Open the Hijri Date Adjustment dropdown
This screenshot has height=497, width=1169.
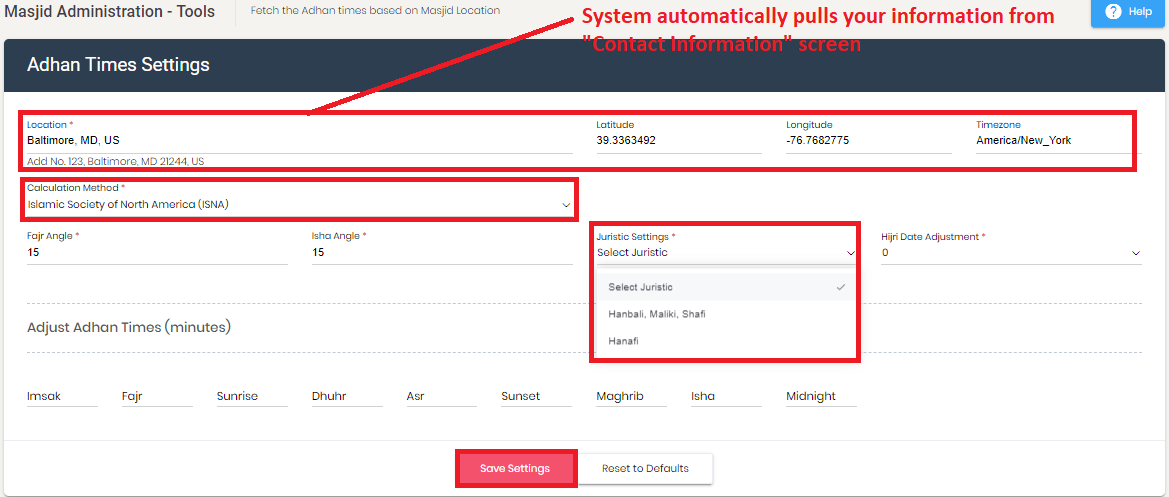pos(1011,253)
